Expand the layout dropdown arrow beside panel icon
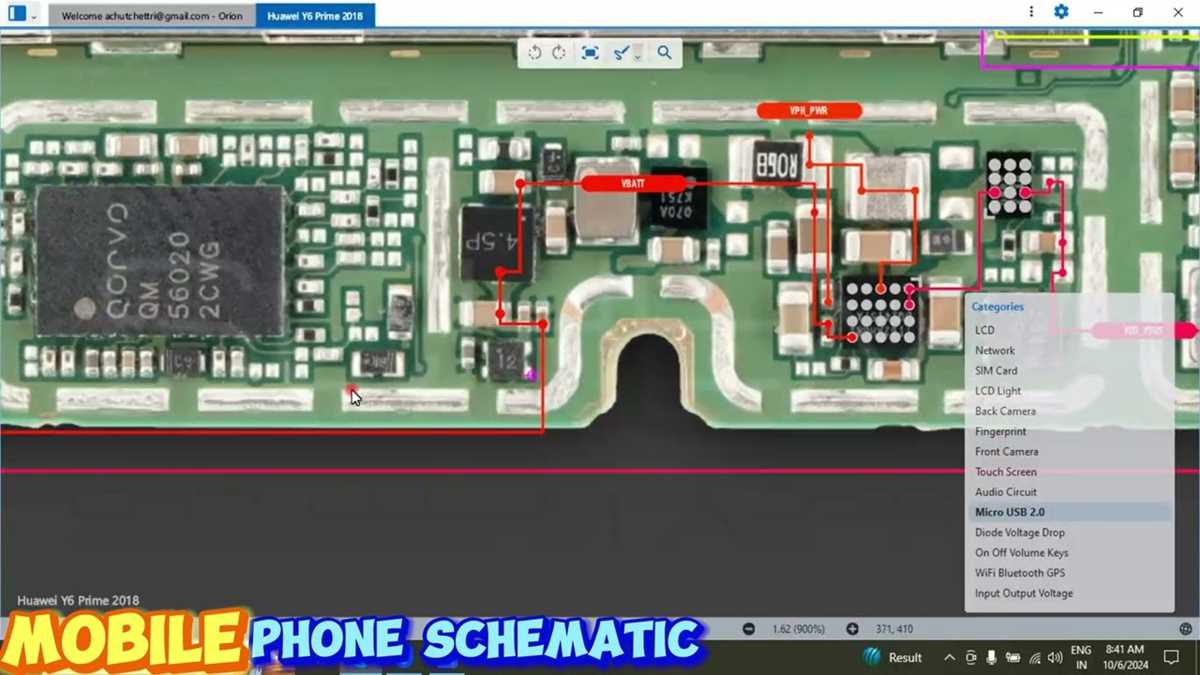The width and height of the screenshot is (1200, 675). (x=34, y=16)
